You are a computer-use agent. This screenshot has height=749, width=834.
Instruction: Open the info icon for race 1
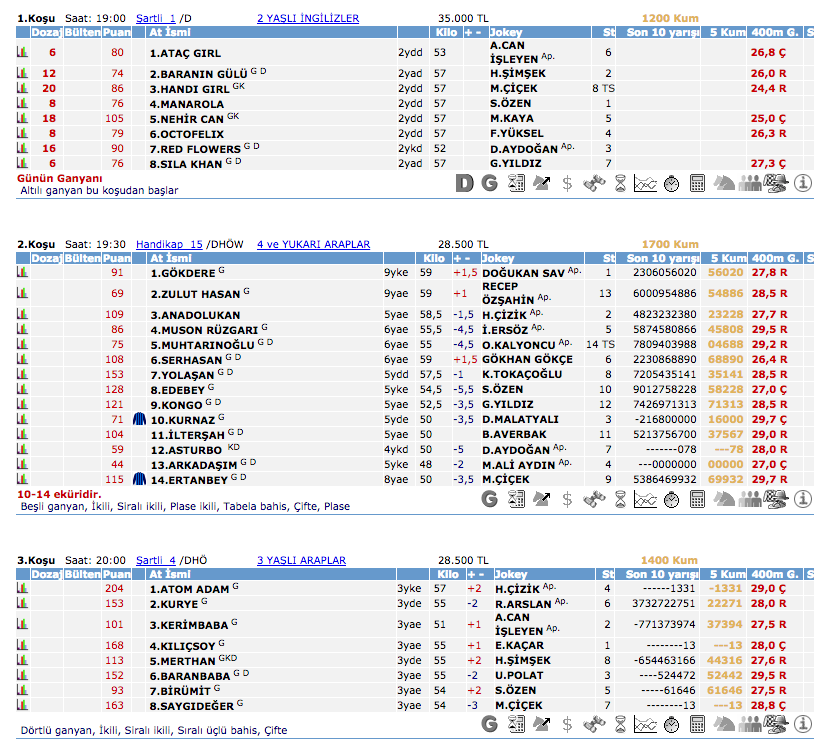point(802,183)
